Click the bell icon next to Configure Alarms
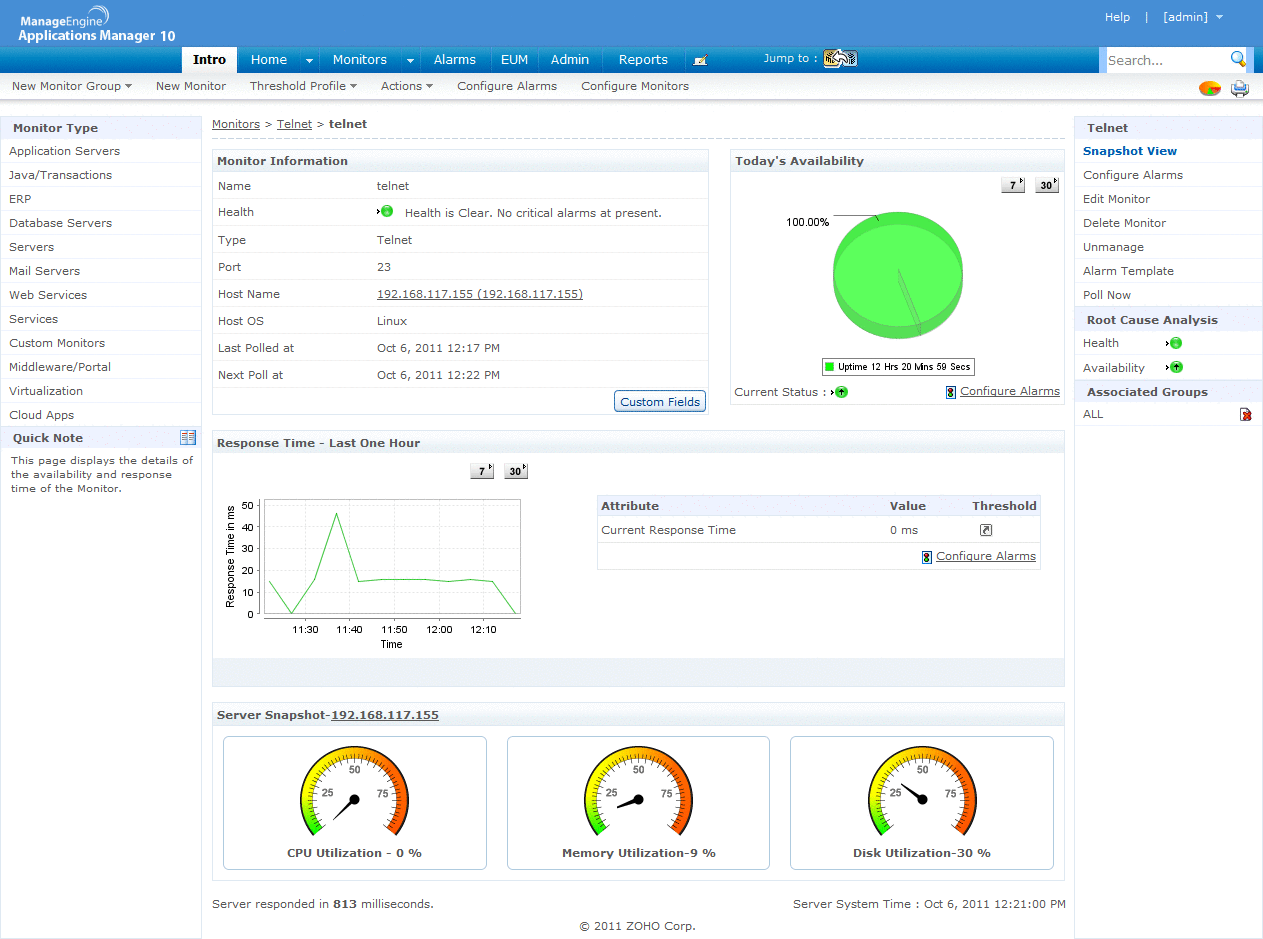 (949, 391)
